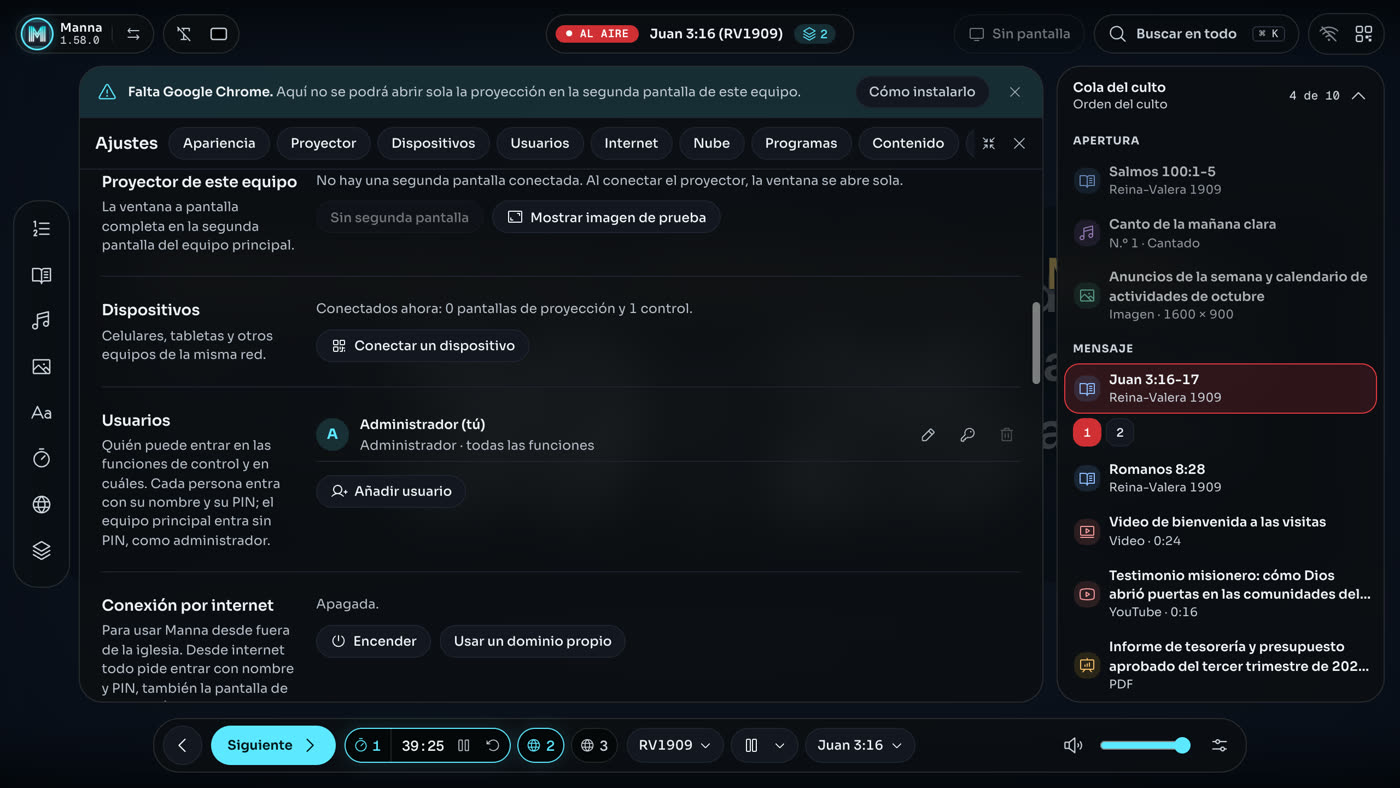Click the clear-text icon in top toolbar
Screen dimensions: 1400x788
click(x=184, y=34)
